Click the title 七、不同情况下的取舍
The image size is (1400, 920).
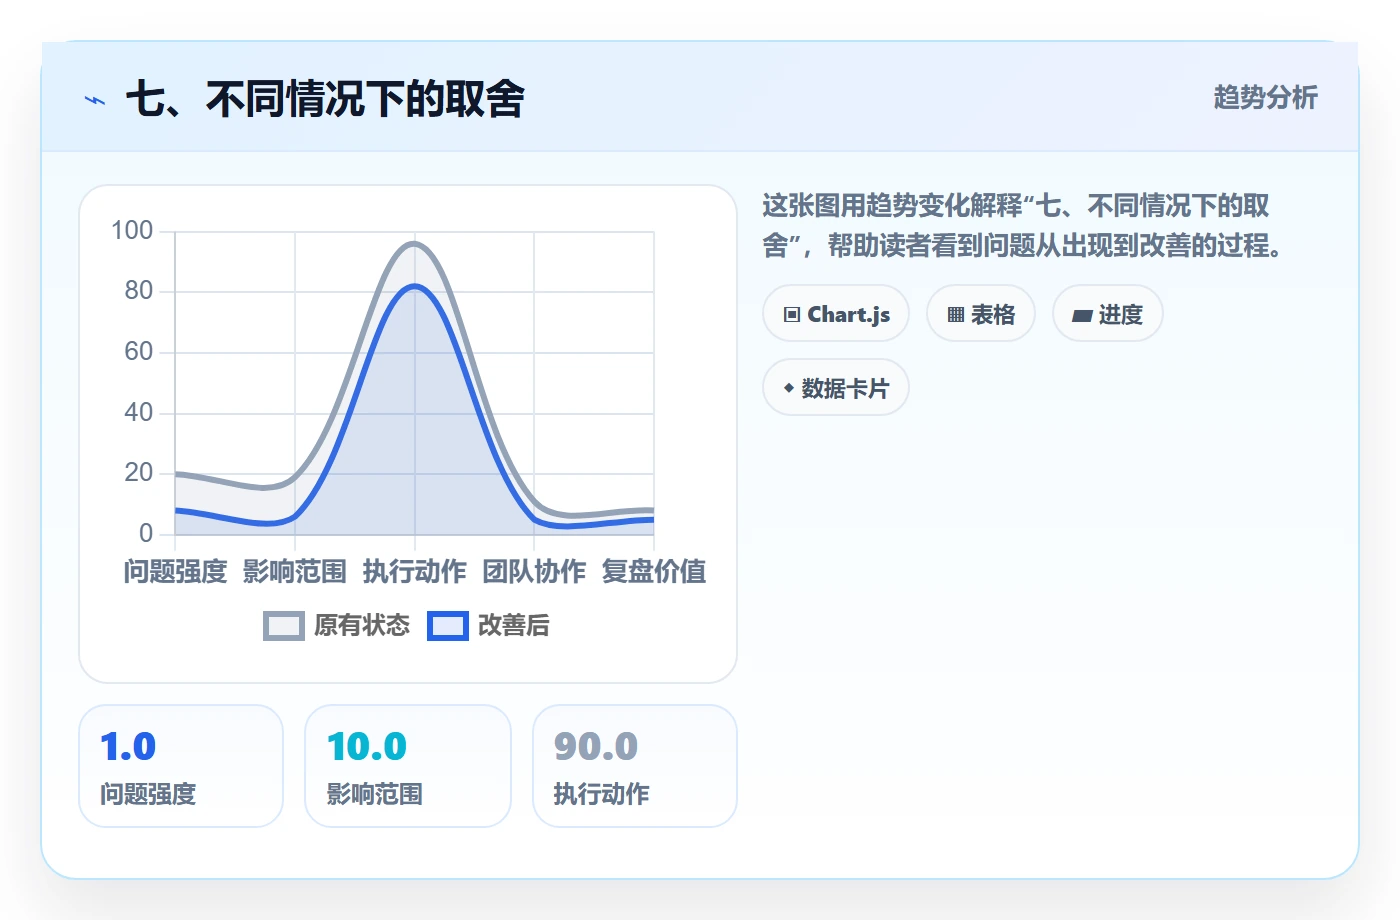325,99
